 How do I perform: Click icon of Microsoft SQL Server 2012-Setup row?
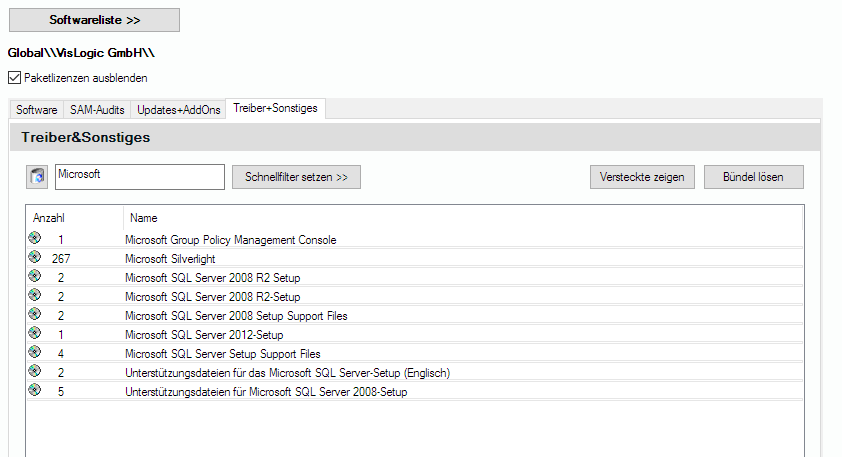tap(35, 332)
